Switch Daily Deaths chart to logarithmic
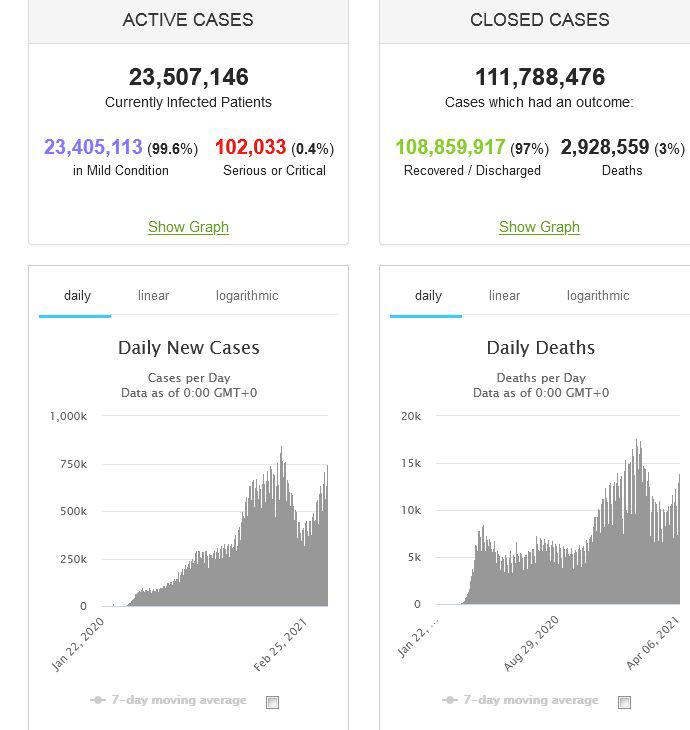 tap(598, 296)
